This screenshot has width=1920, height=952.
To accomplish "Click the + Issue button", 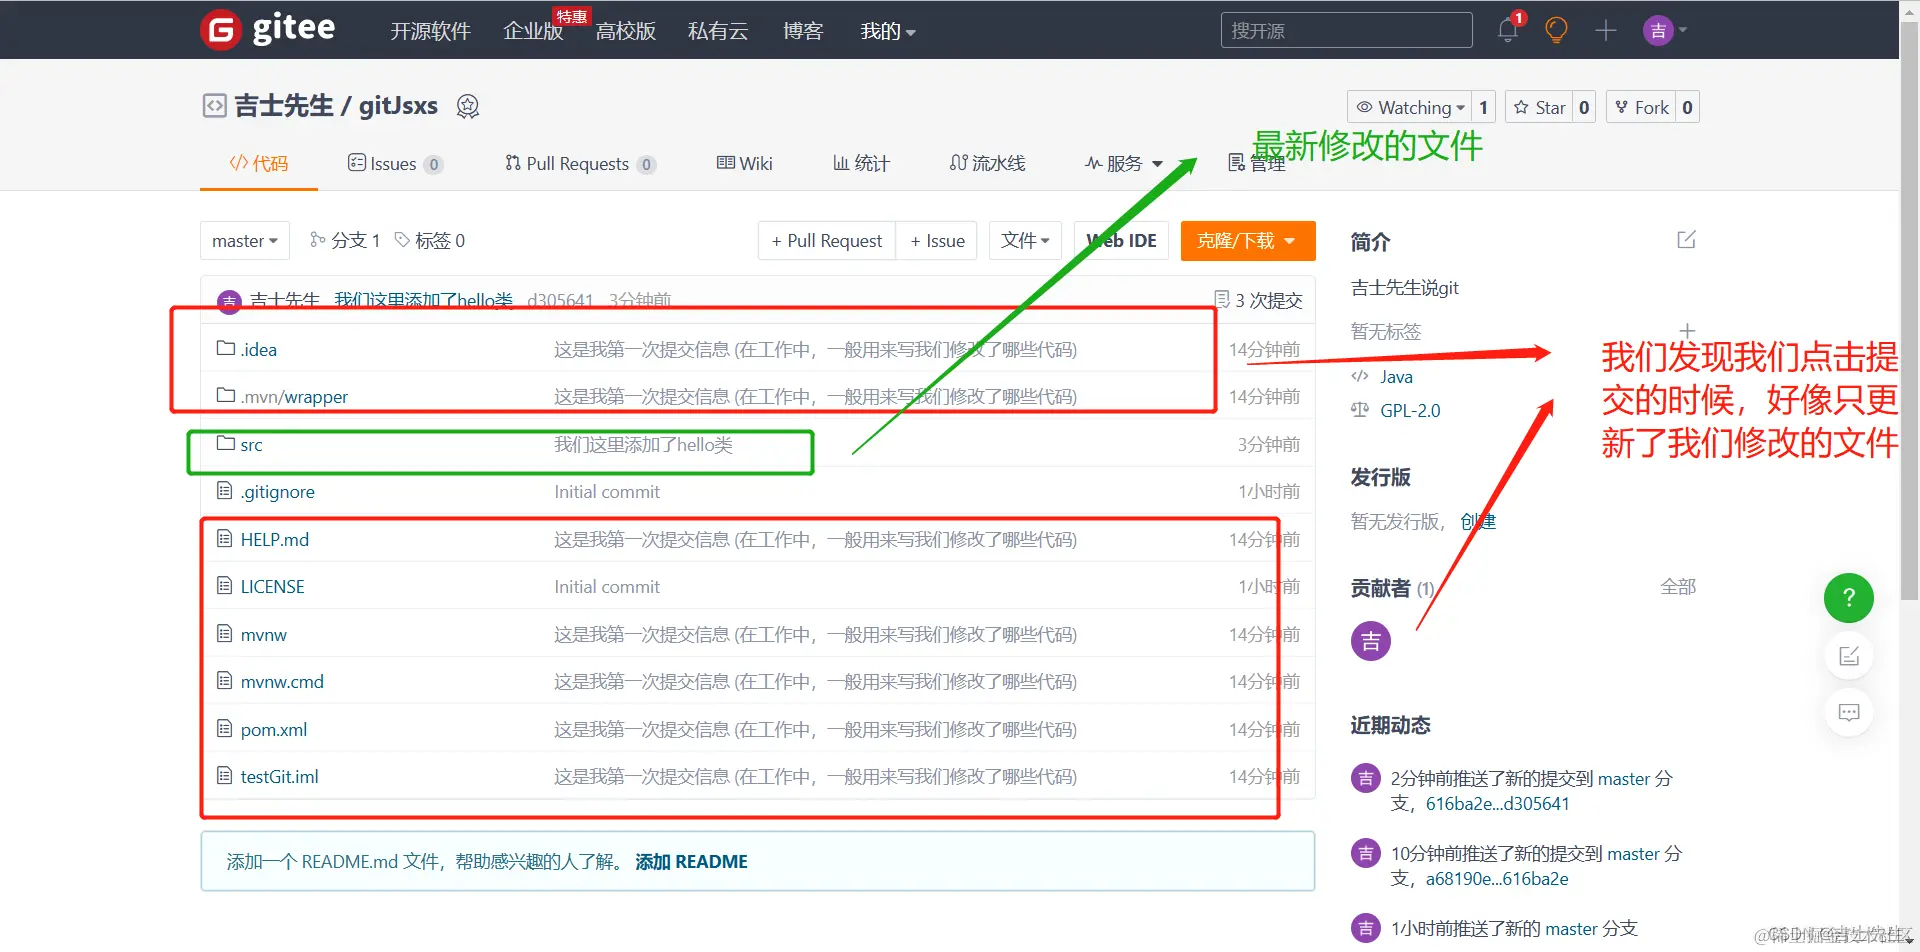I will click(x=937, y=240).
